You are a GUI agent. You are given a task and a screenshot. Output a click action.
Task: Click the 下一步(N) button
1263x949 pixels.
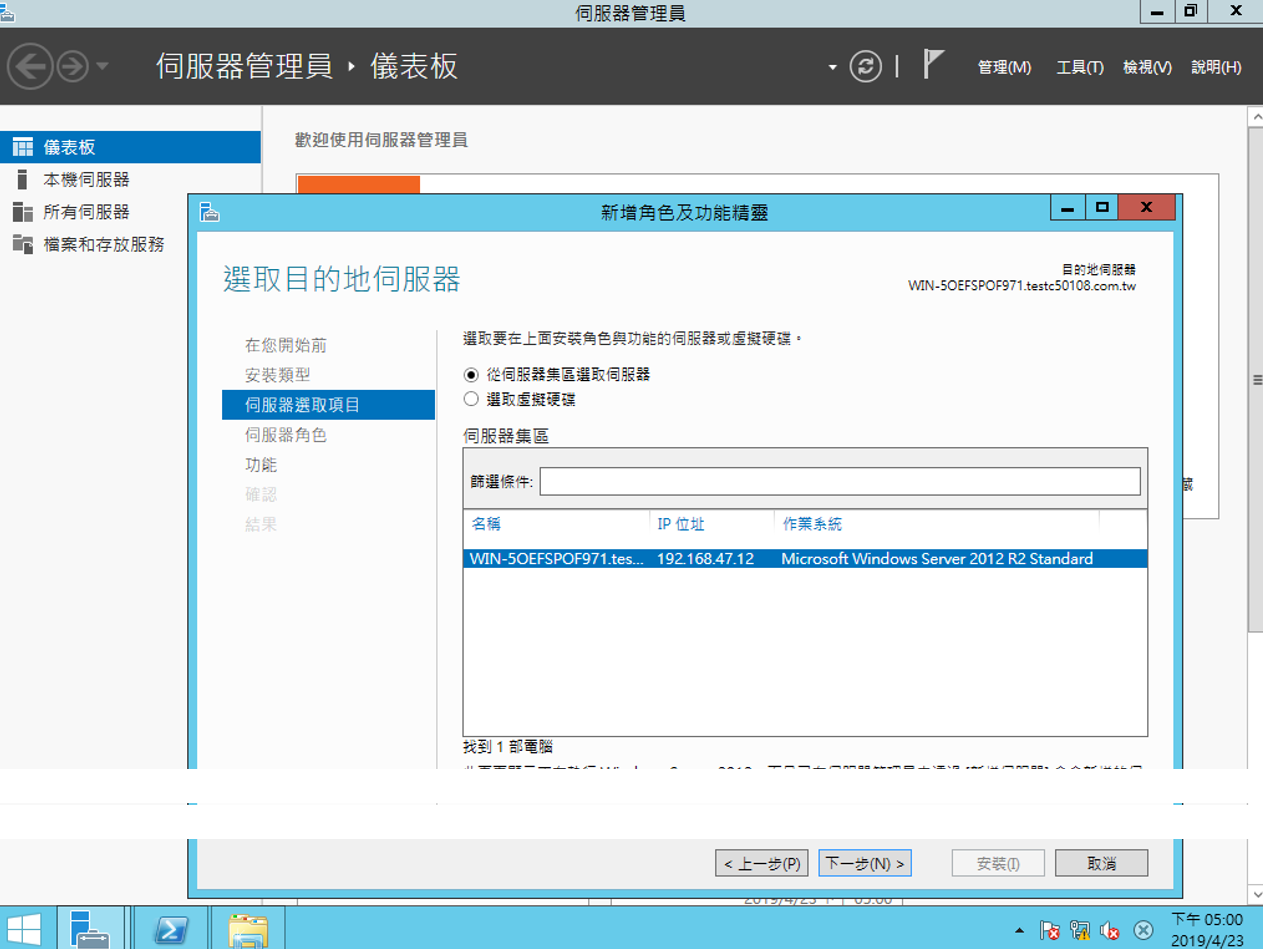click(x=865, y=863)
